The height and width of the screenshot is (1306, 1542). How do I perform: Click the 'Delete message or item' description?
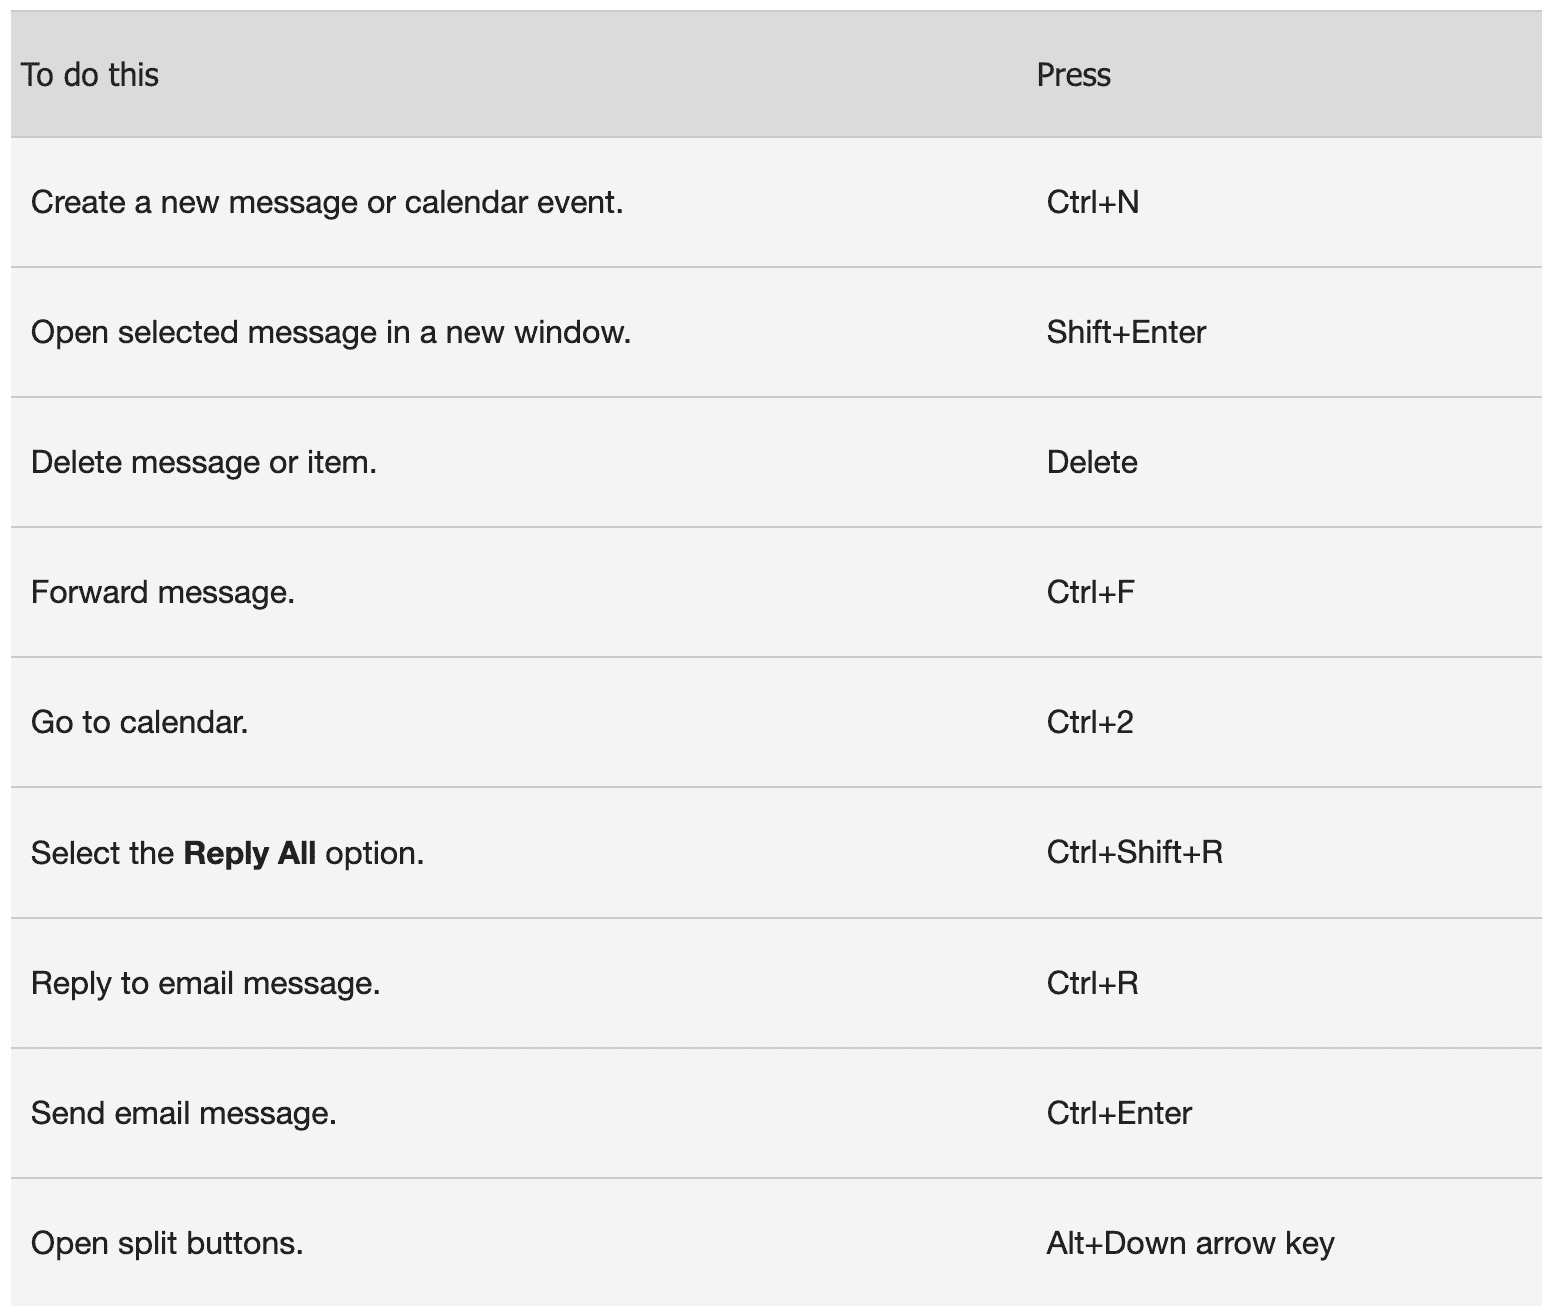point(204,462)
